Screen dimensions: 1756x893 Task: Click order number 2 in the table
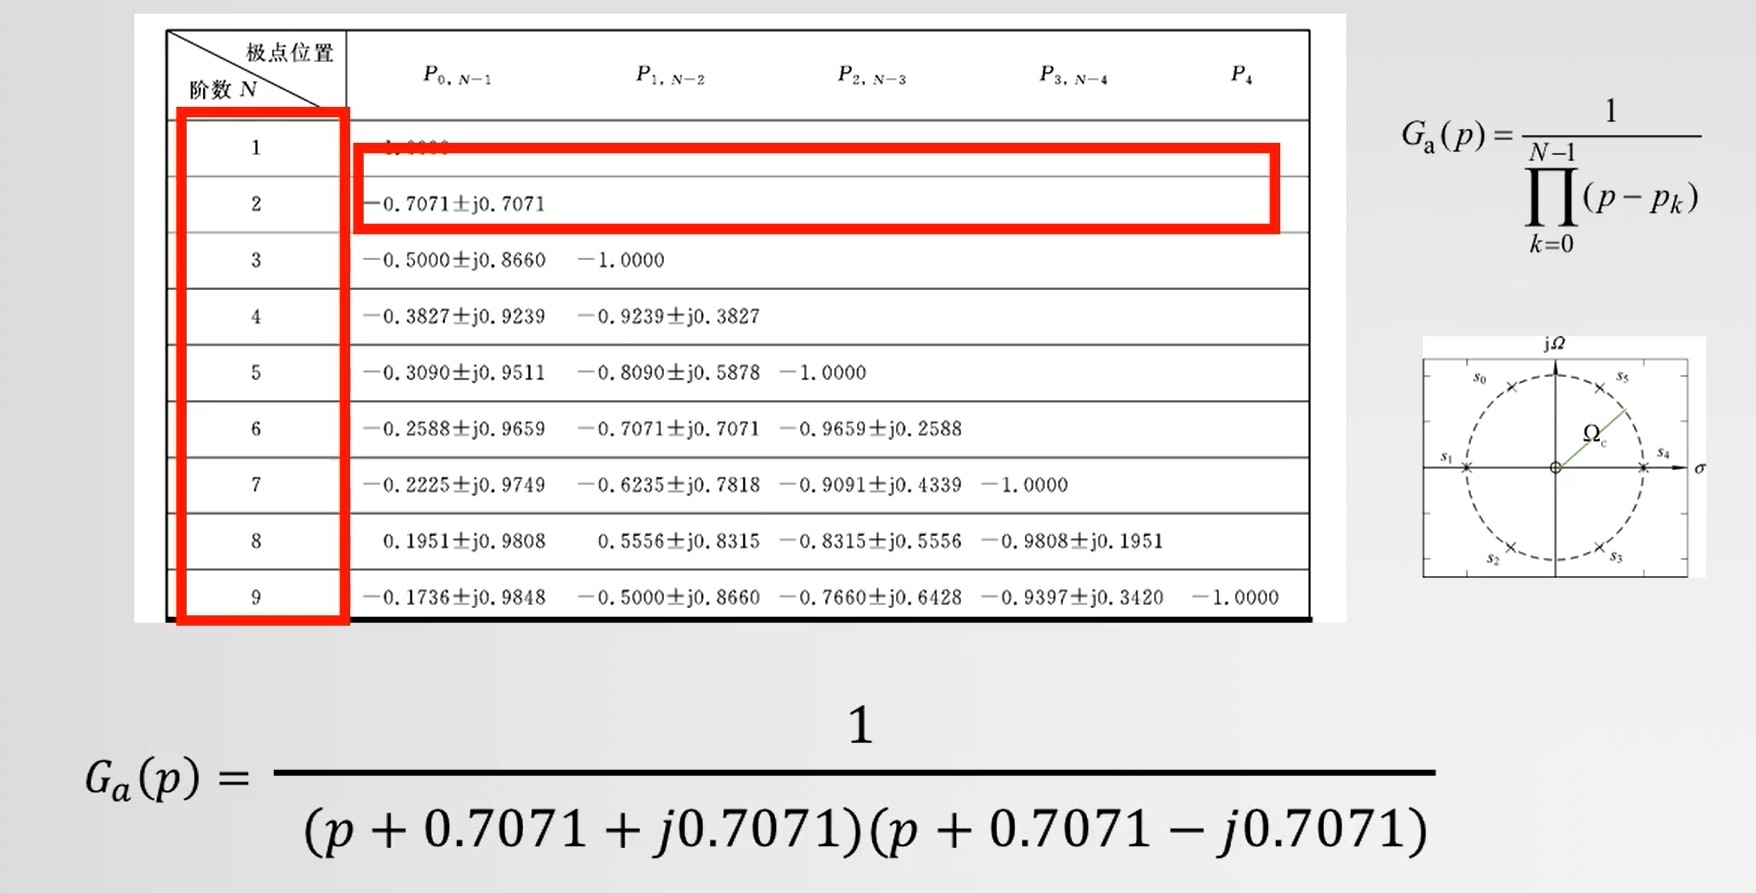tap(256, 204)
